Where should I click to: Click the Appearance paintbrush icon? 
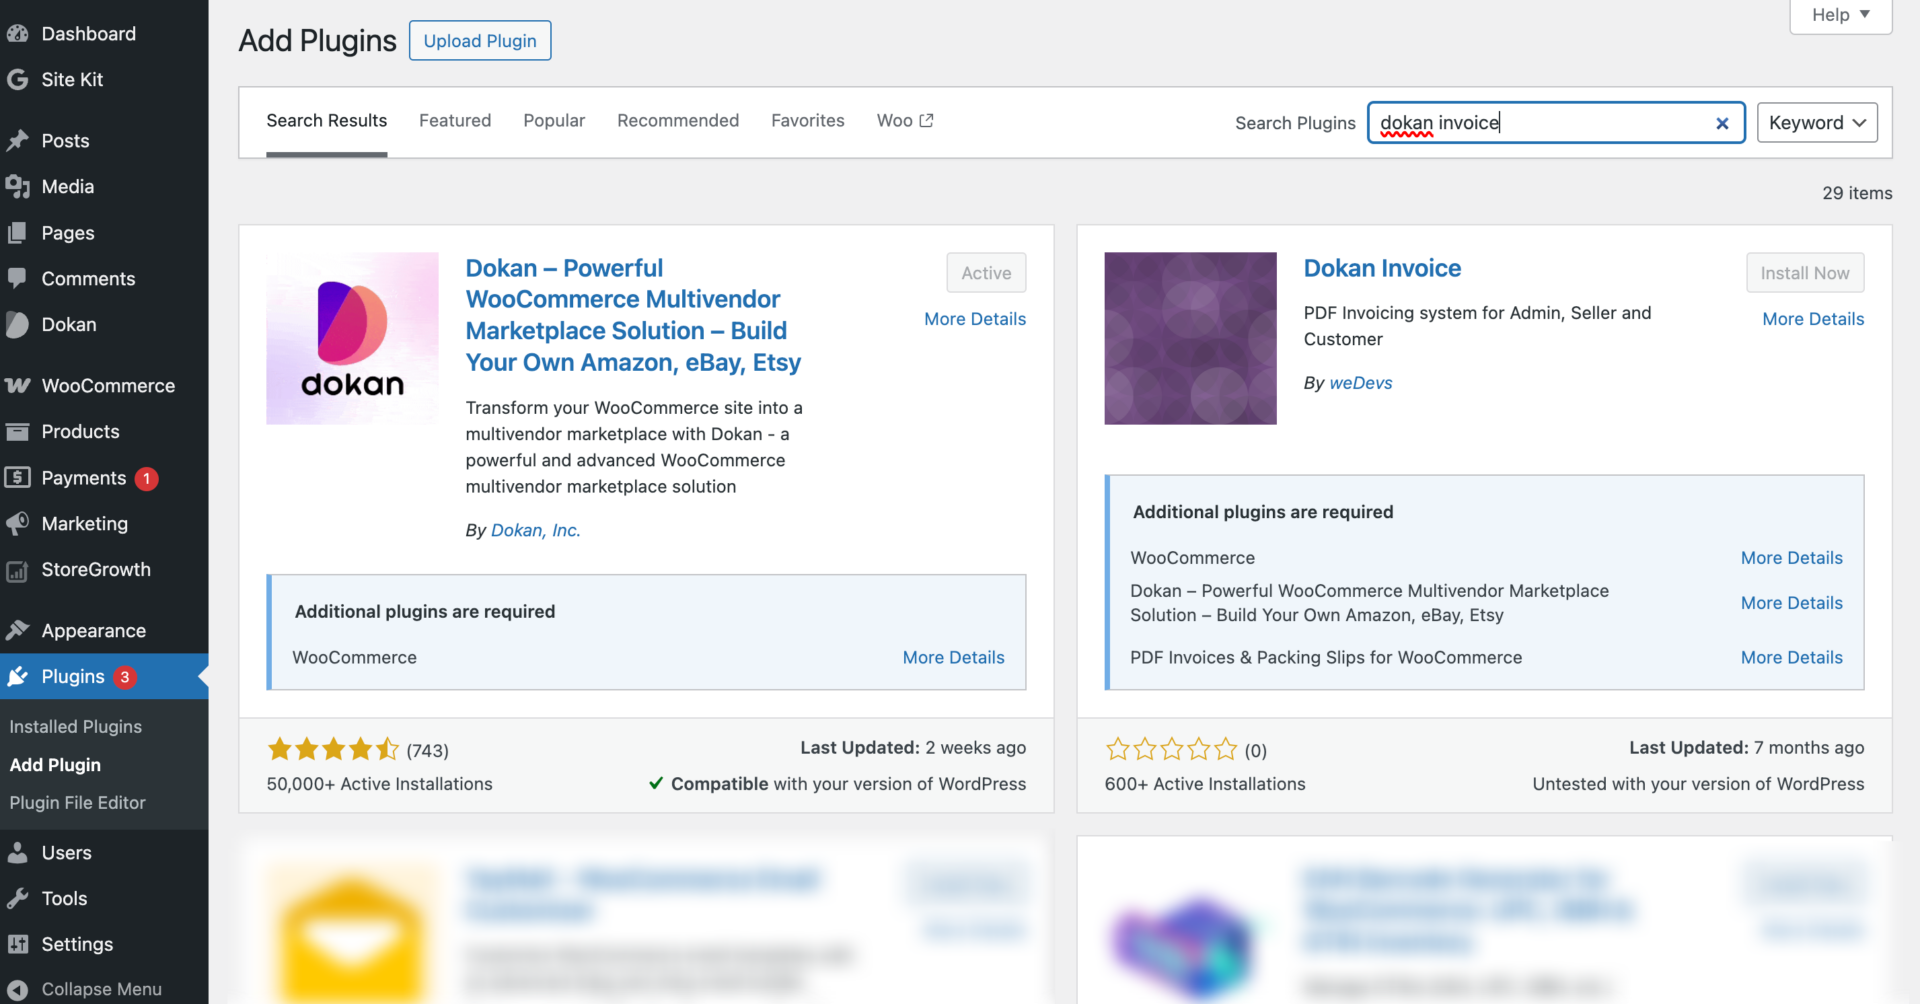17,631
